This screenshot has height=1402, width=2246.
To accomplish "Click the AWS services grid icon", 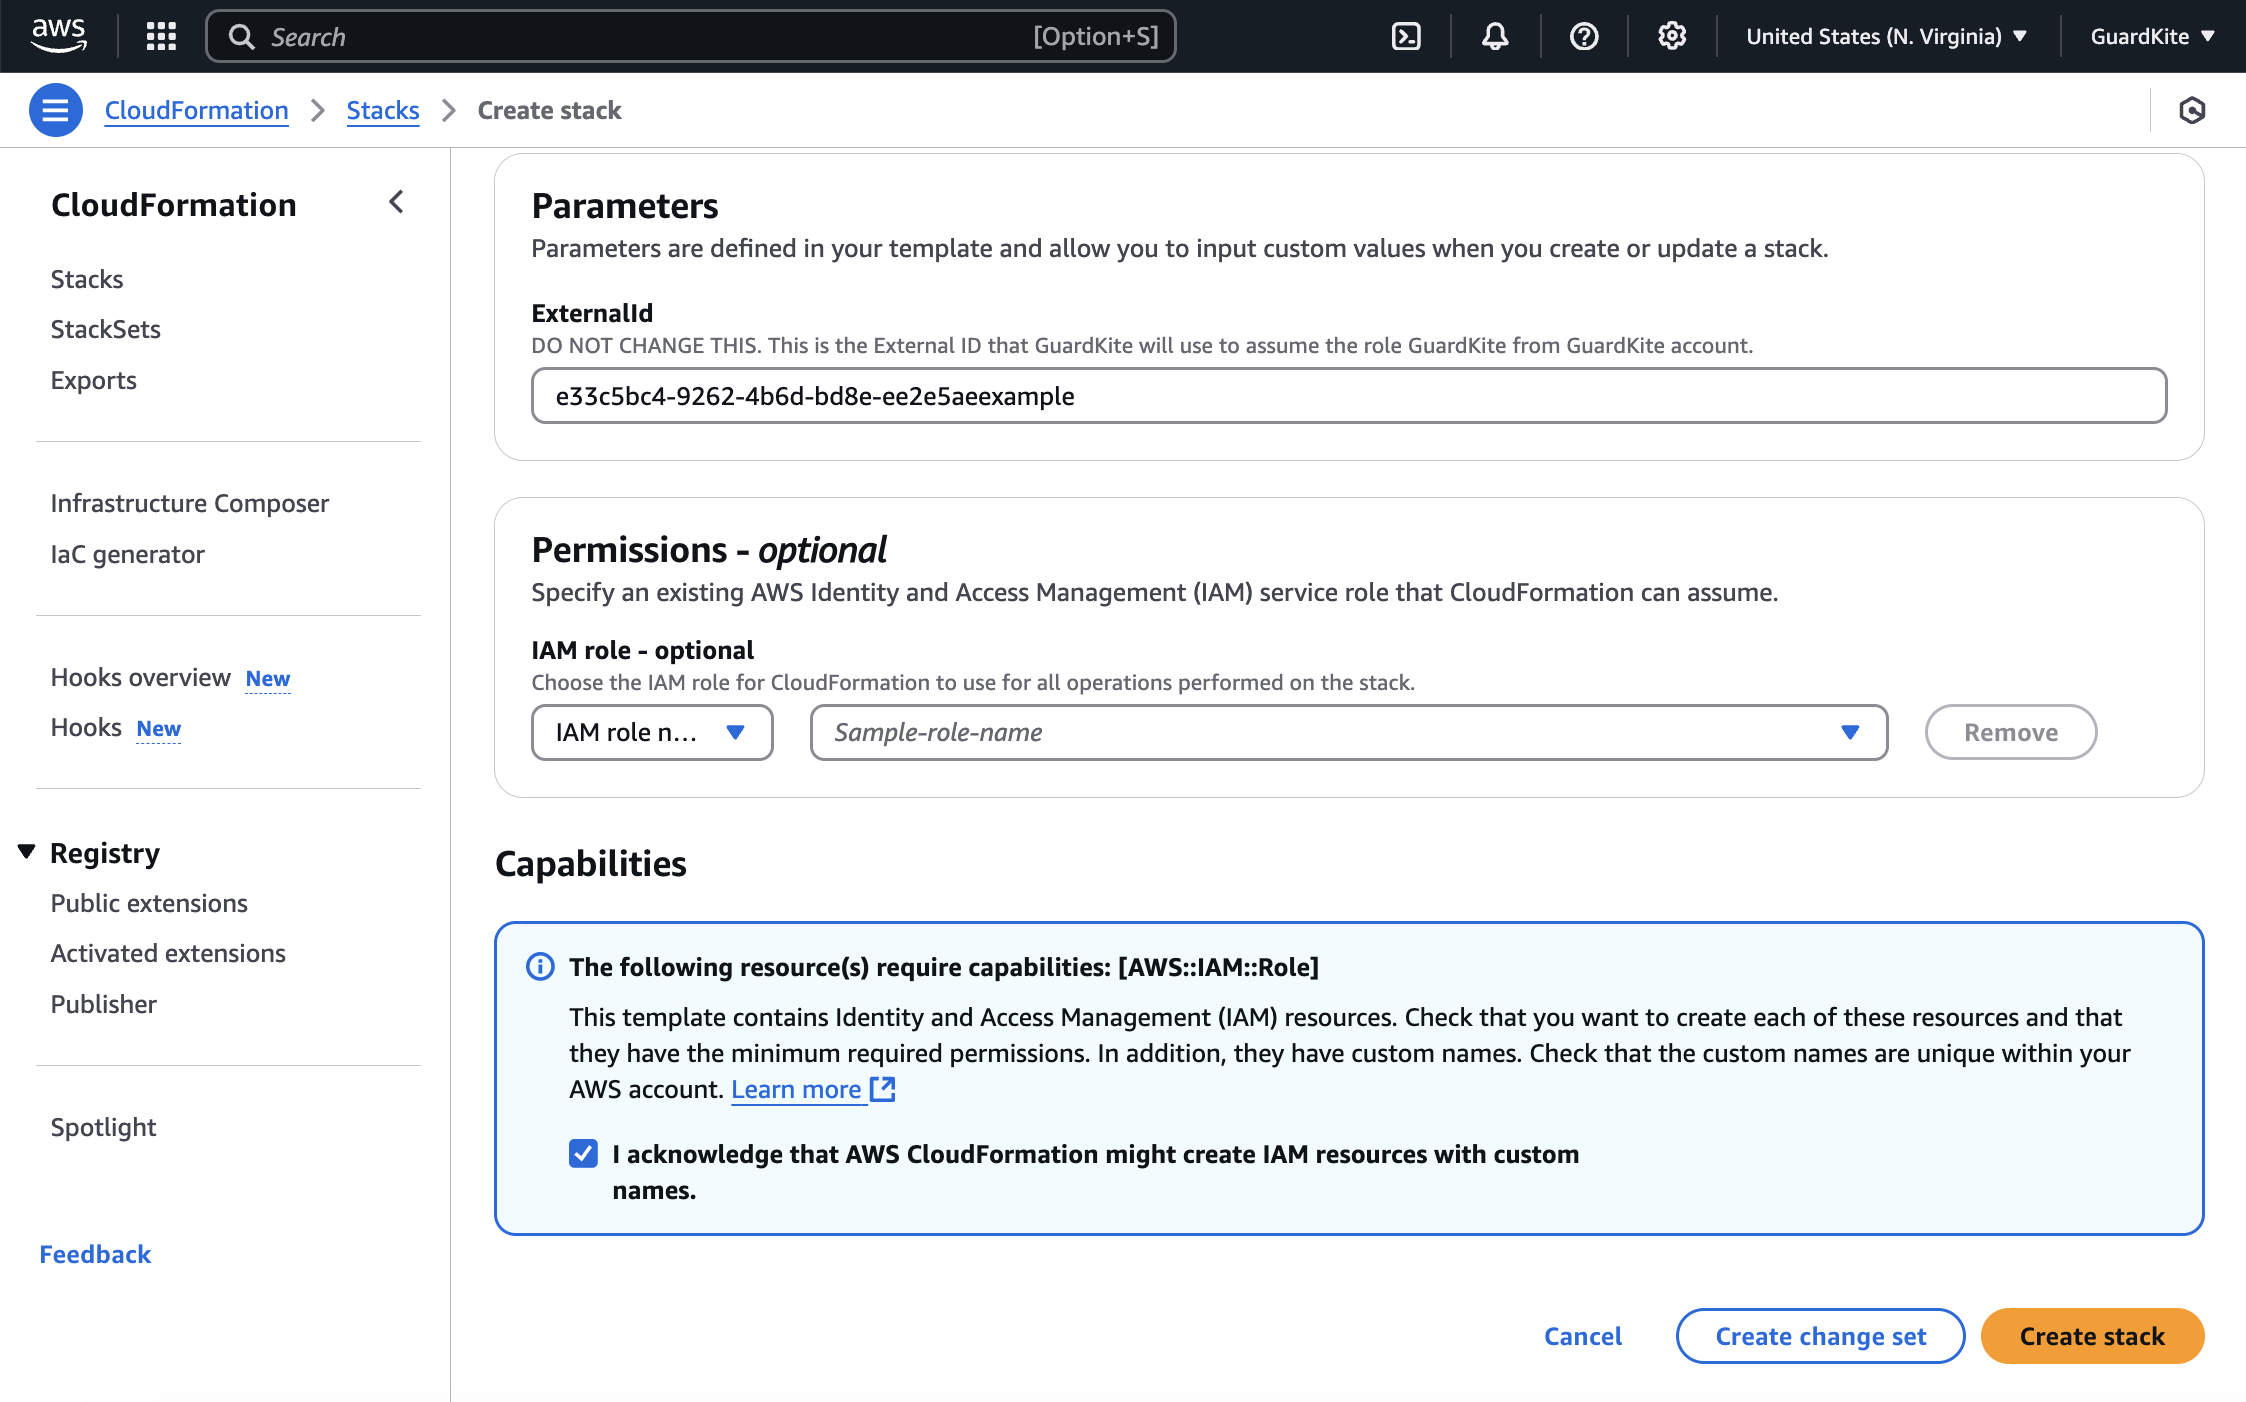I will (160, 36).
